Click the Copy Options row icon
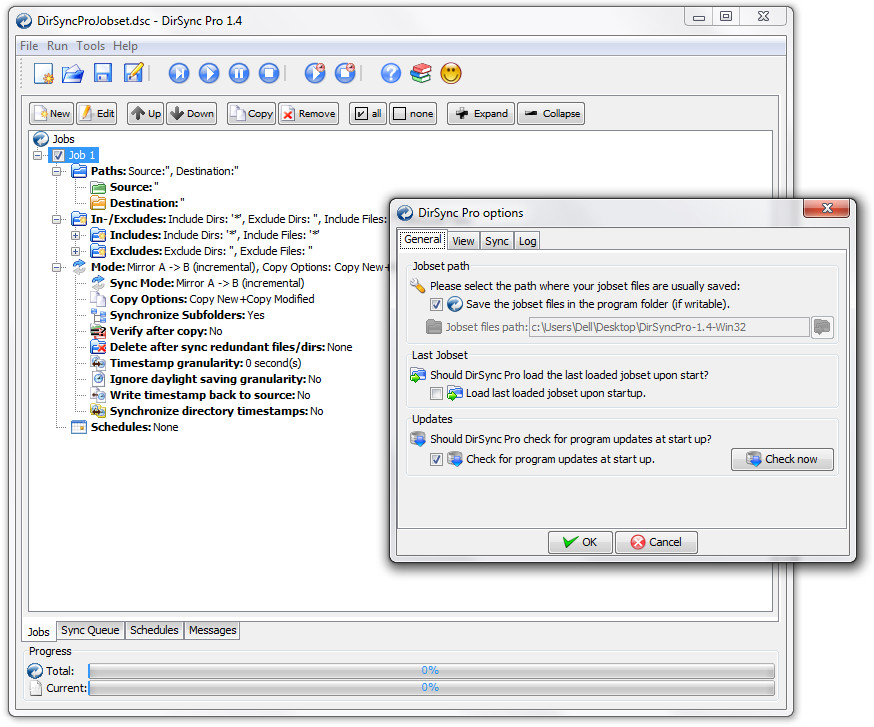 (x=98, y=299)
